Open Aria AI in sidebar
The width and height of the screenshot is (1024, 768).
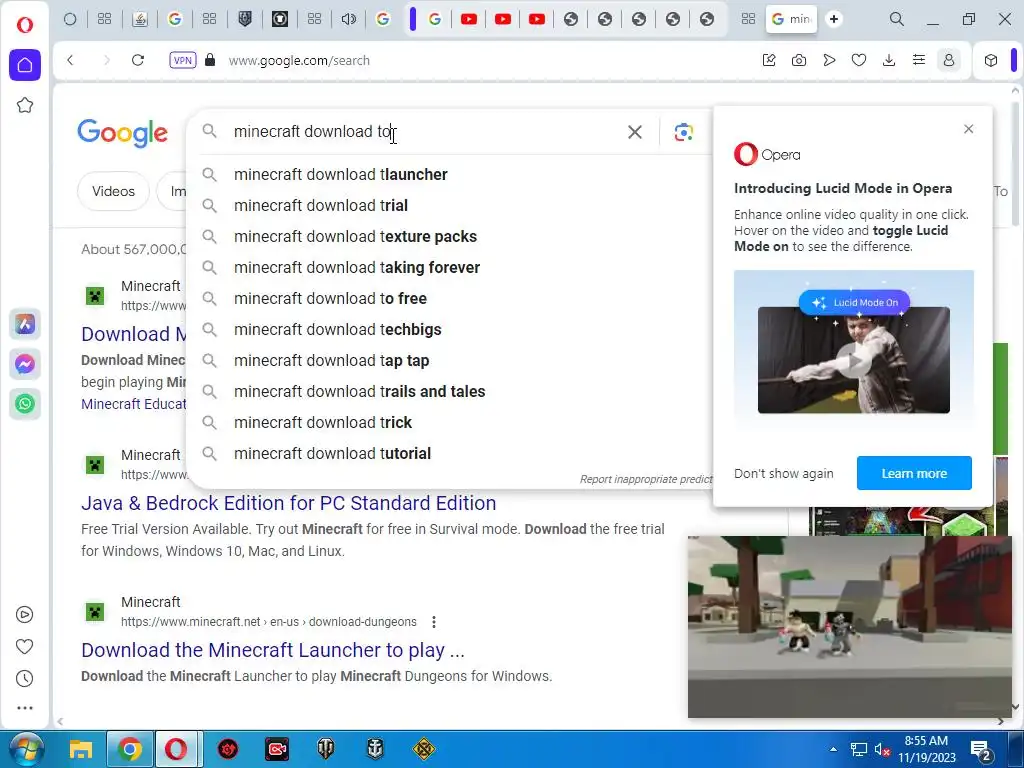pyautogui.click(x=25, y=324)
